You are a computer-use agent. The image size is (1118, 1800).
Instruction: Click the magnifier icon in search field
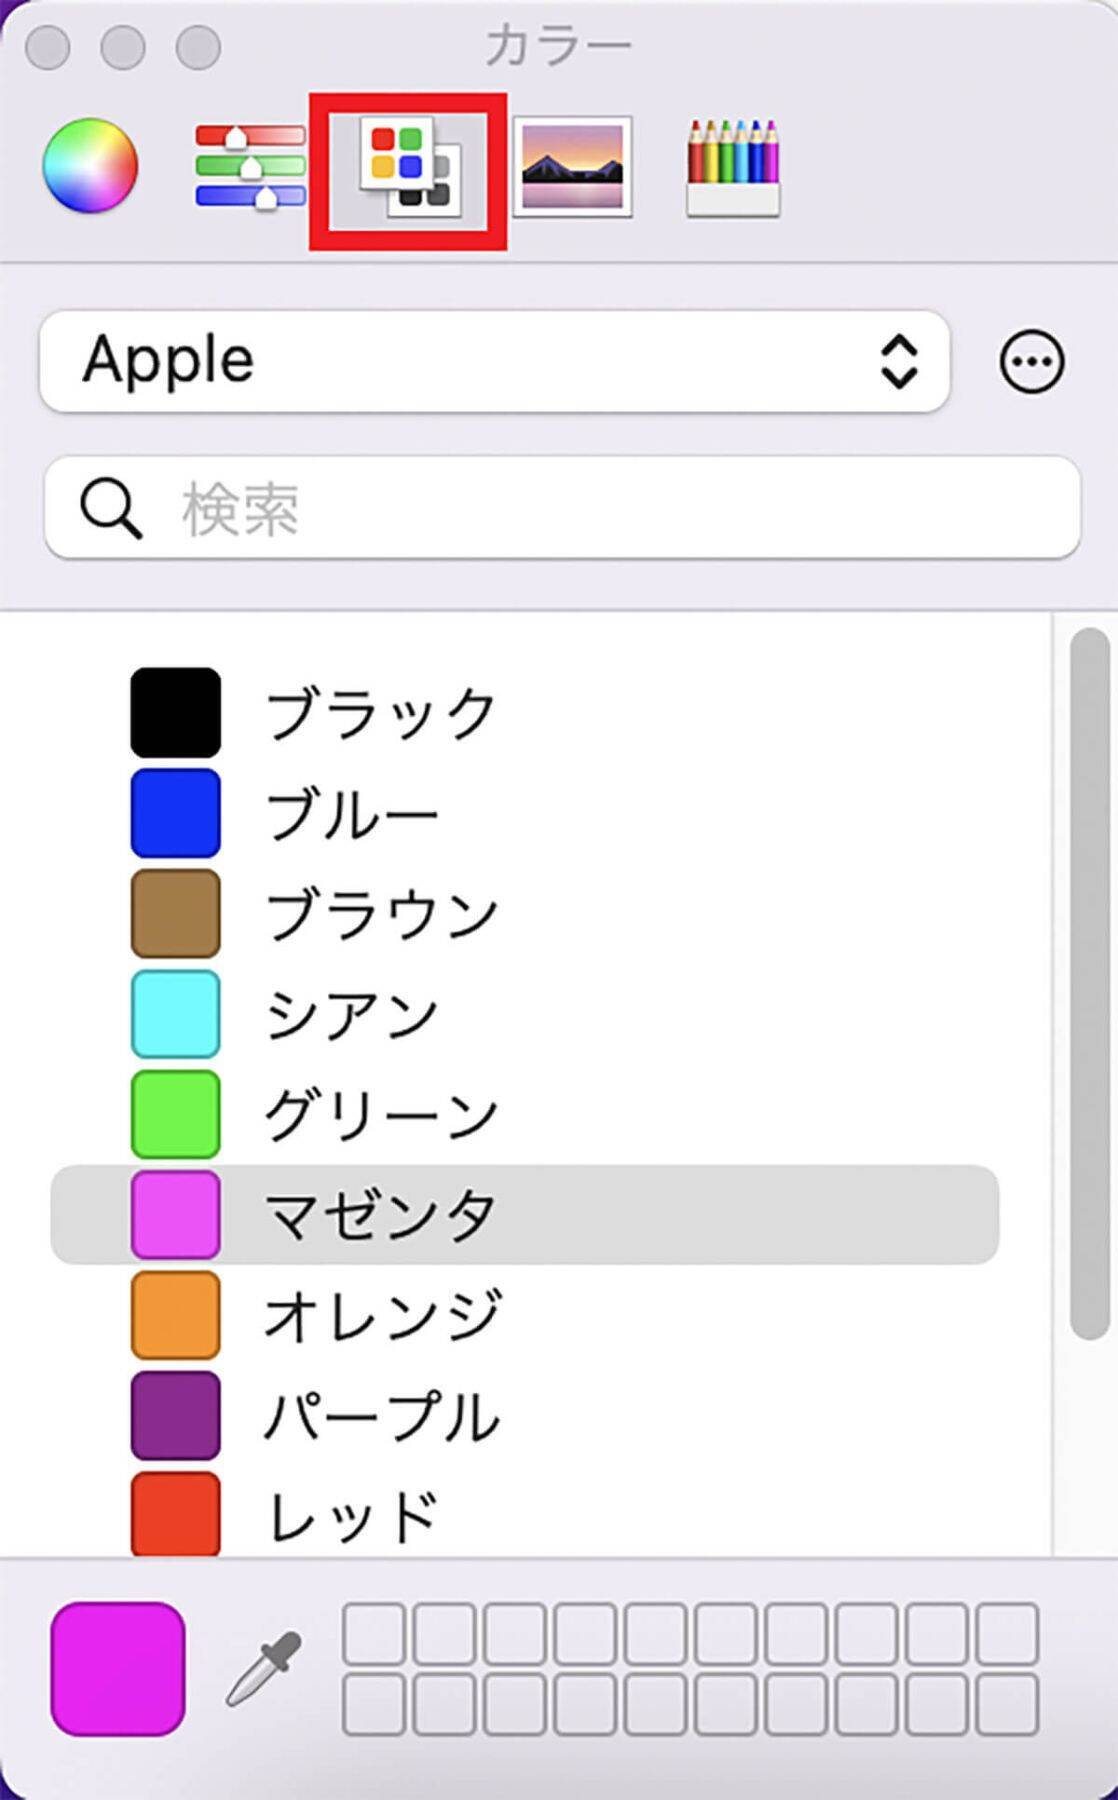coord(110,508)
